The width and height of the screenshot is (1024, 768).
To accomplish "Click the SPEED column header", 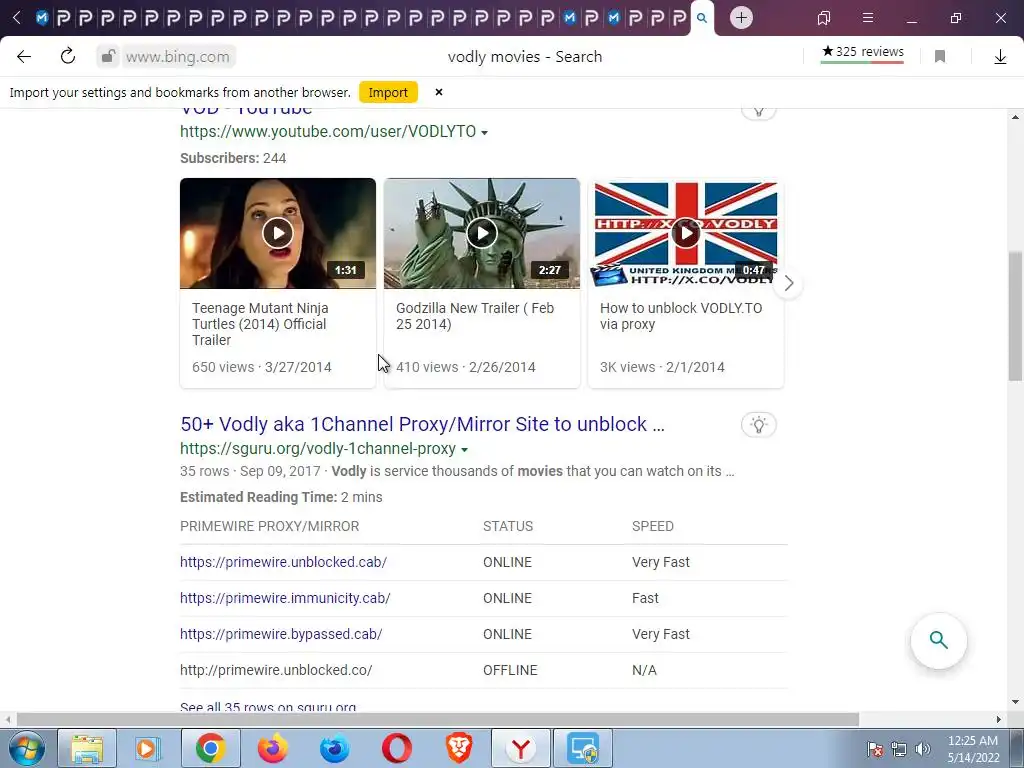I will pos(652,526).
